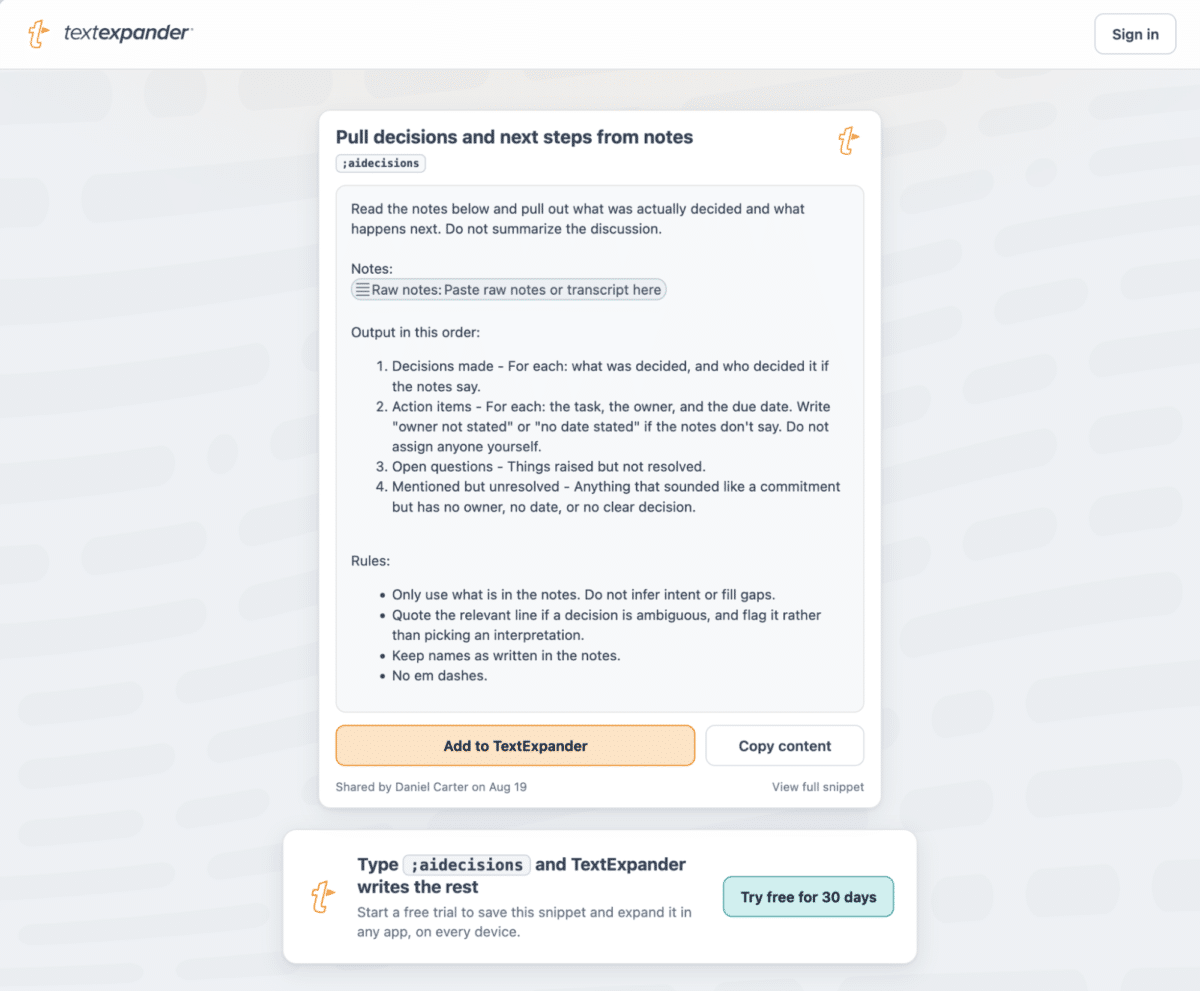The image size is (1200, 991).
Task: Open the Sign in page
Action: point(1135,34)
